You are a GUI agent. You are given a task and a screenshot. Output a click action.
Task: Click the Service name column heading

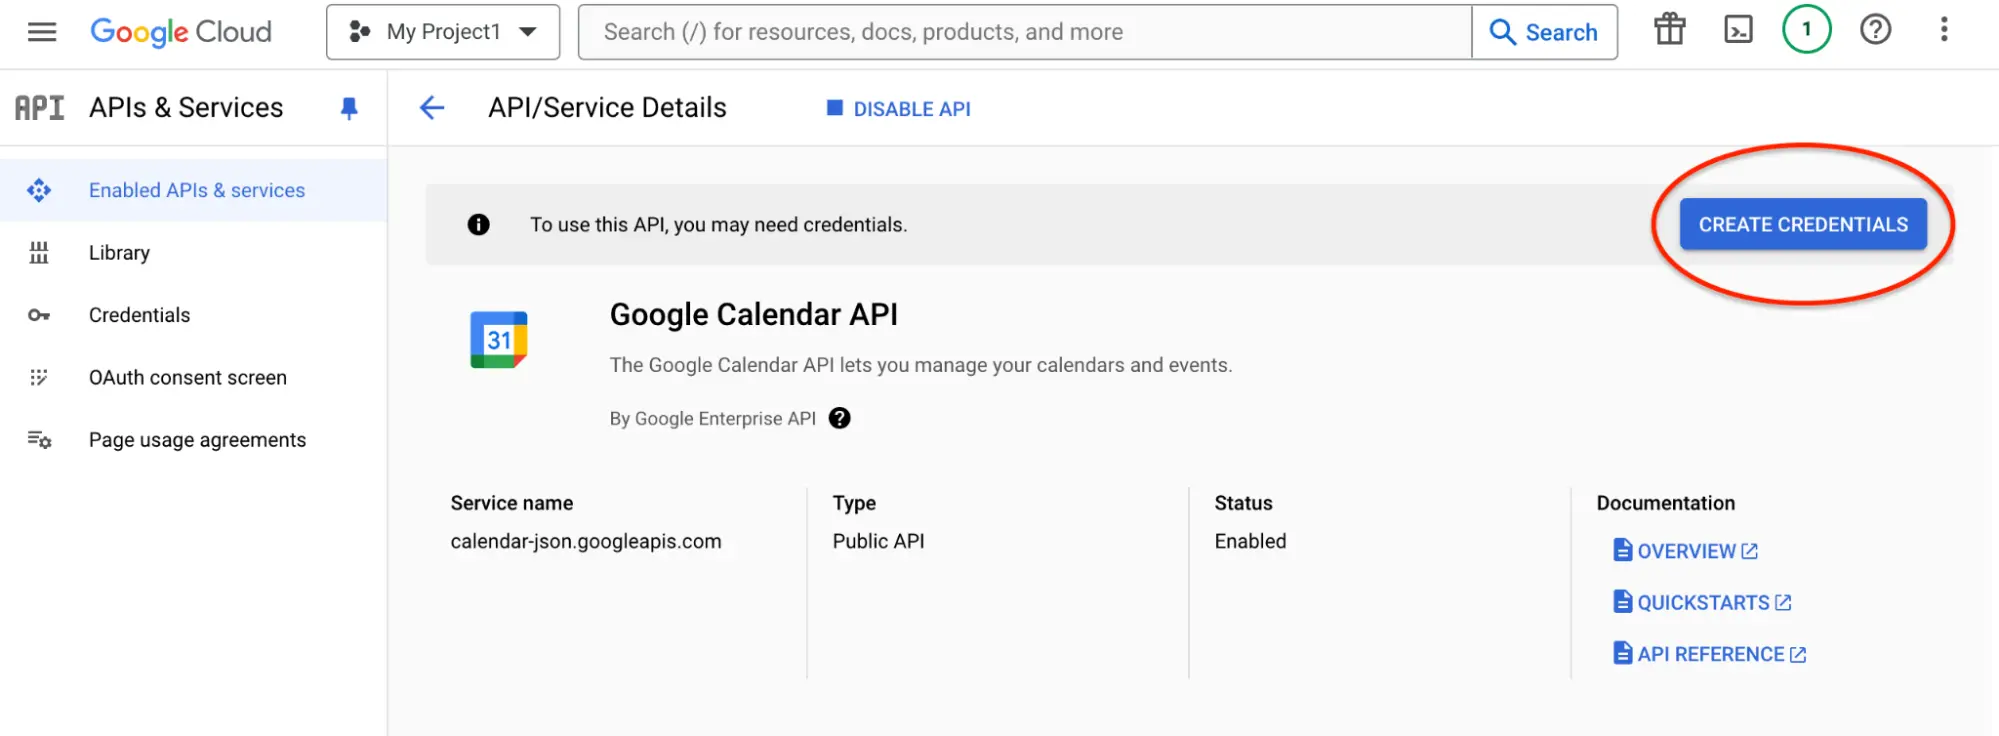[512, 503]
